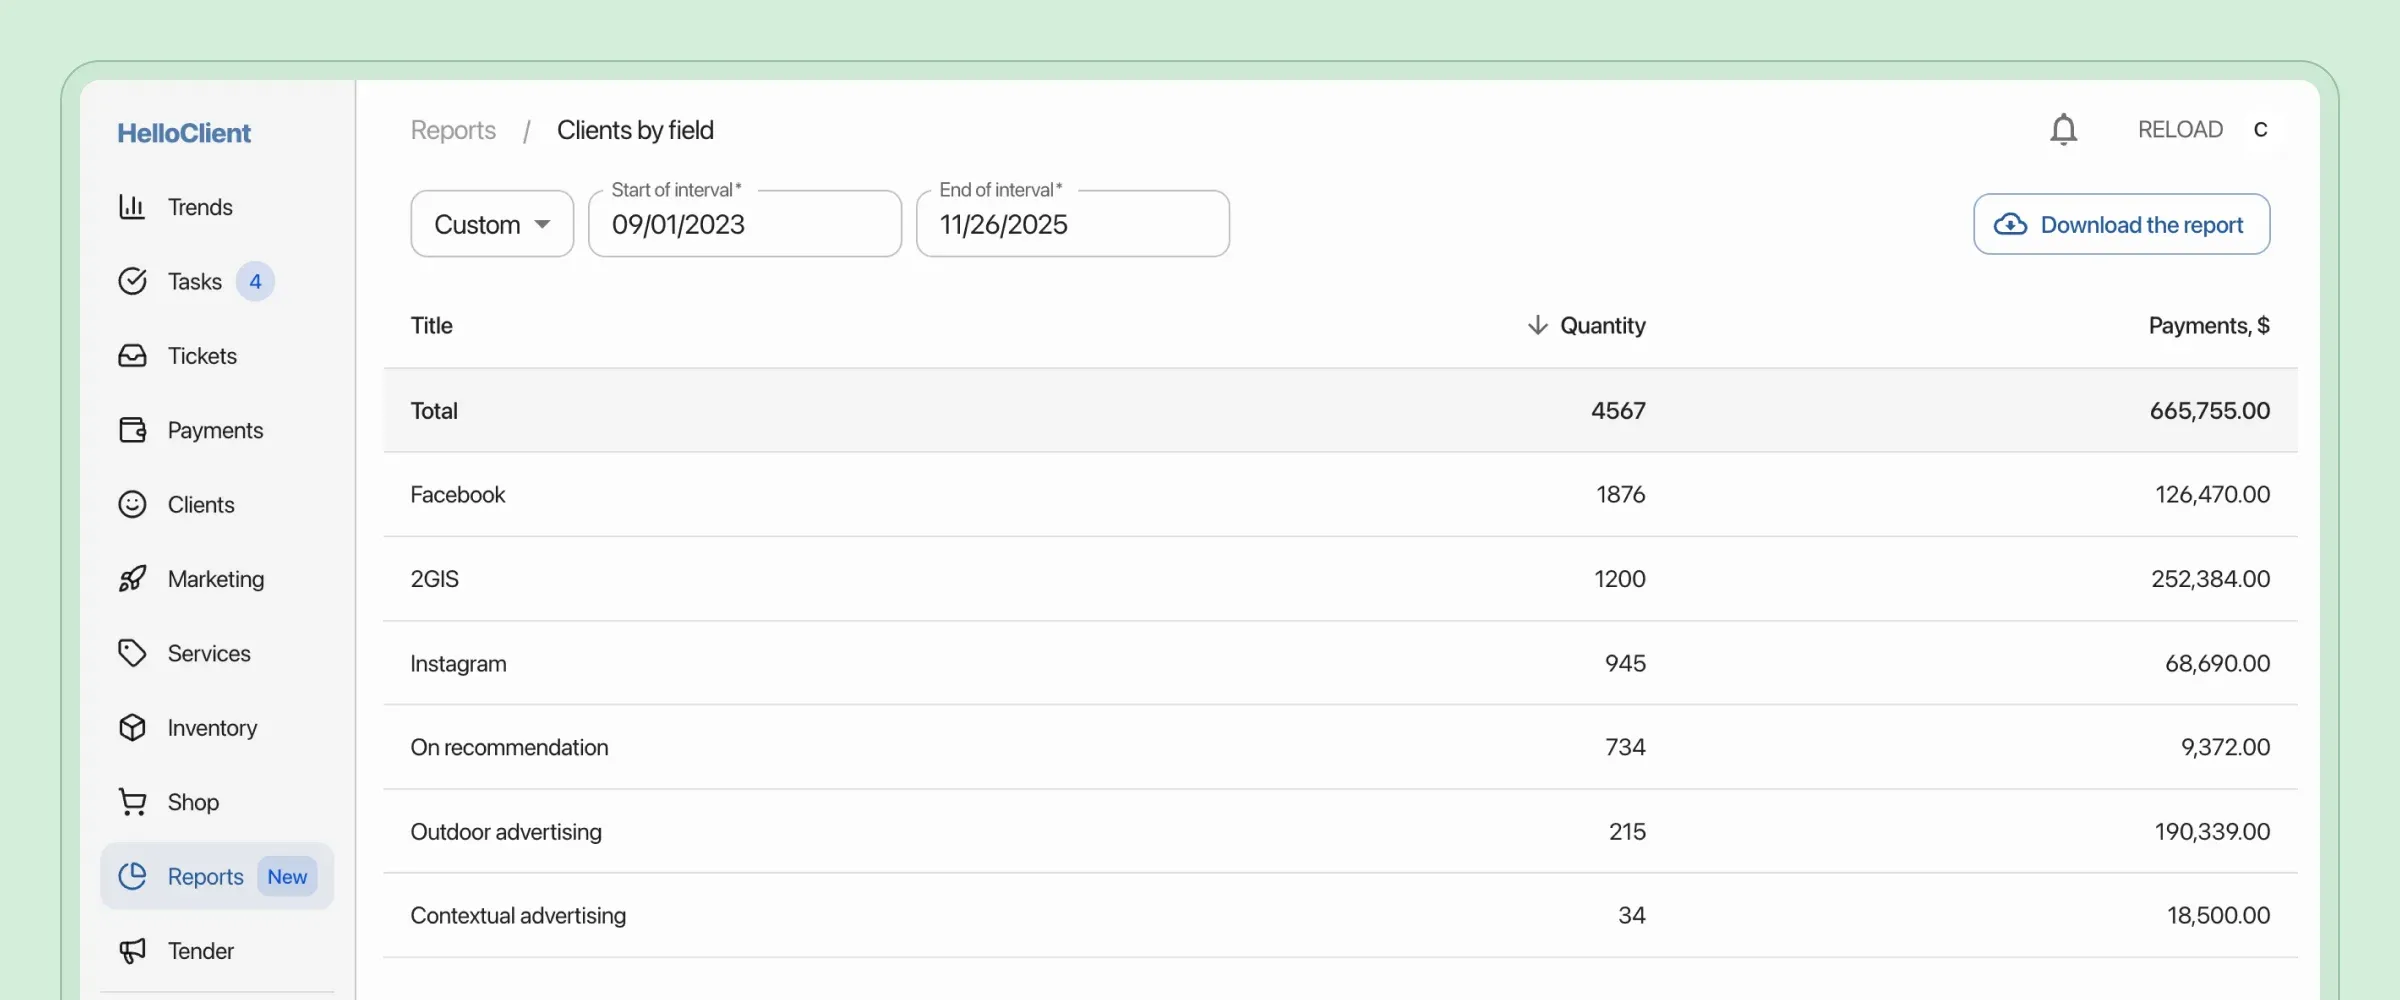Click the End of interval date field
Viewport: 2400px width, 1000px height.
1072,223
